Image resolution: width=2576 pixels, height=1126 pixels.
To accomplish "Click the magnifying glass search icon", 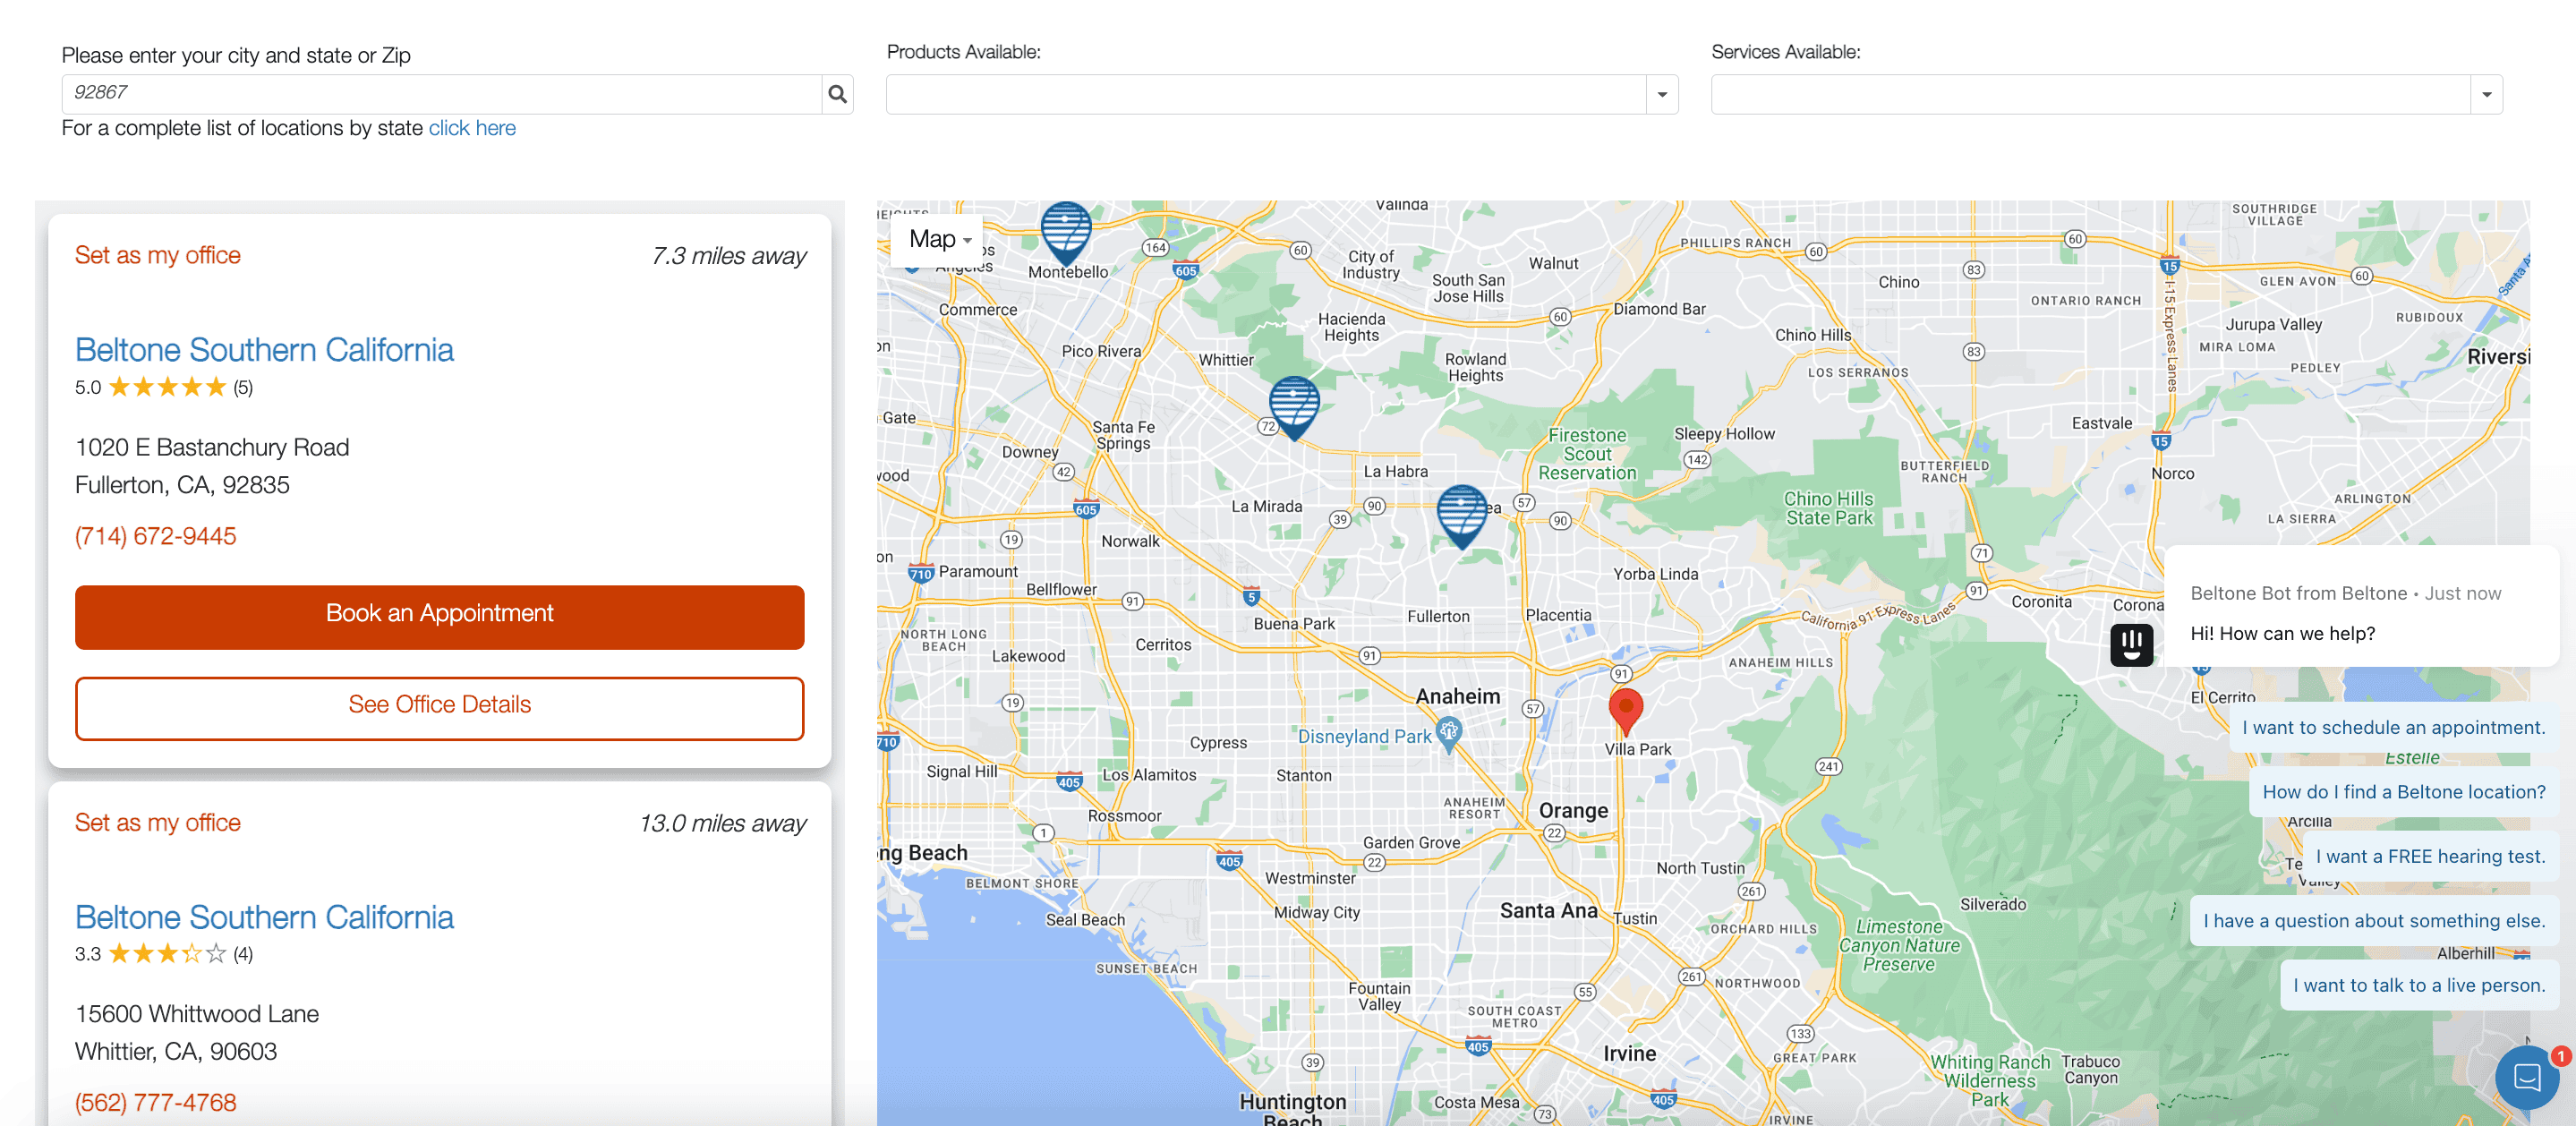I will [837, 94].
